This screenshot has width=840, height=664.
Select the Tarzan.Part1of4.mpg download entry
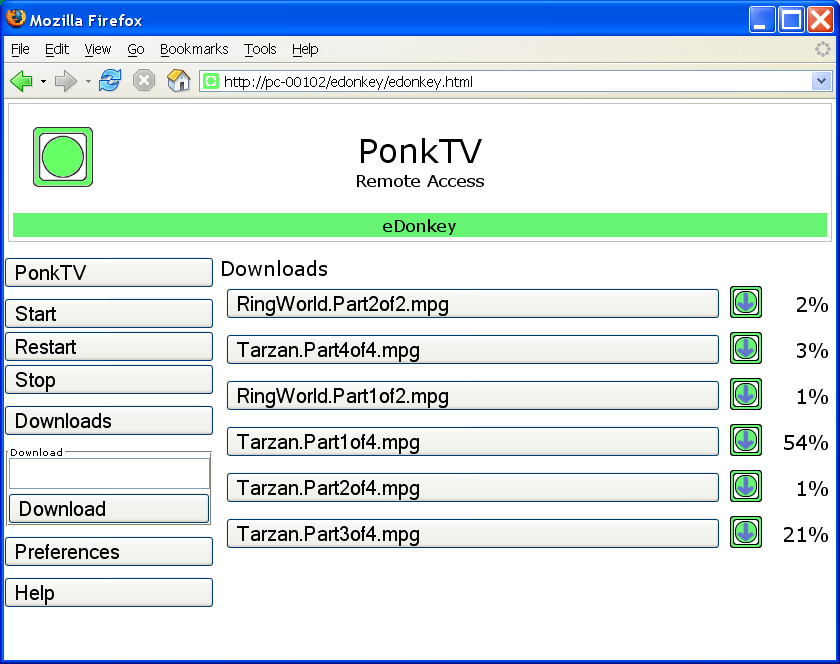click(x=472, y=442)
